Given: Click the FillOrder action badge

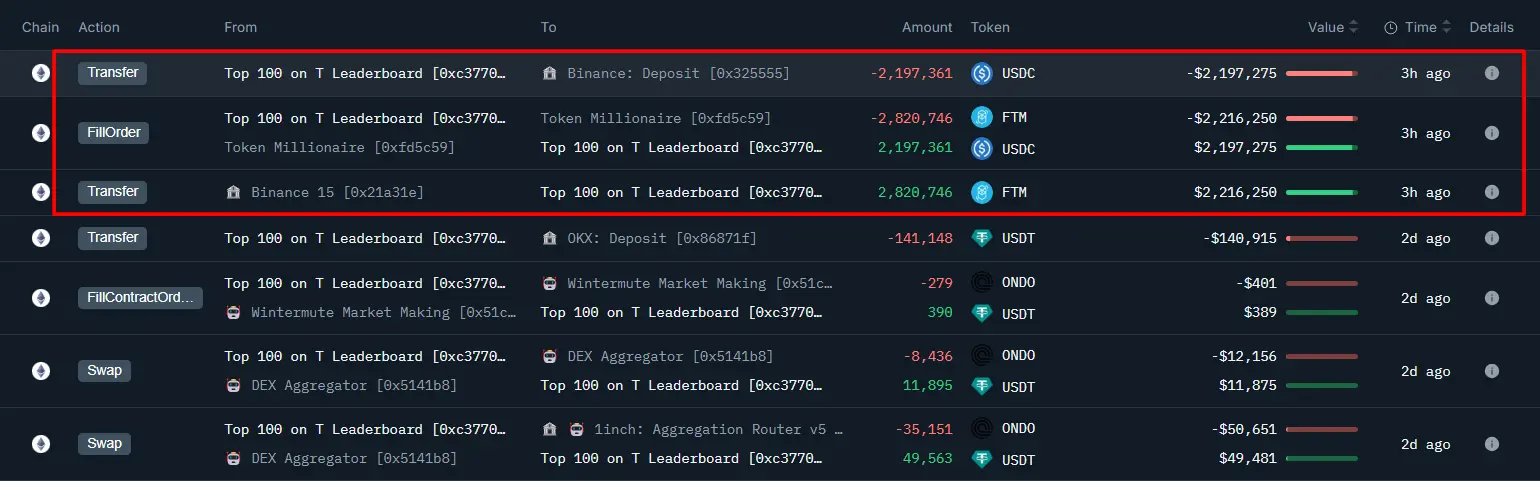Looking at the screenshot, I should (113, 133).
